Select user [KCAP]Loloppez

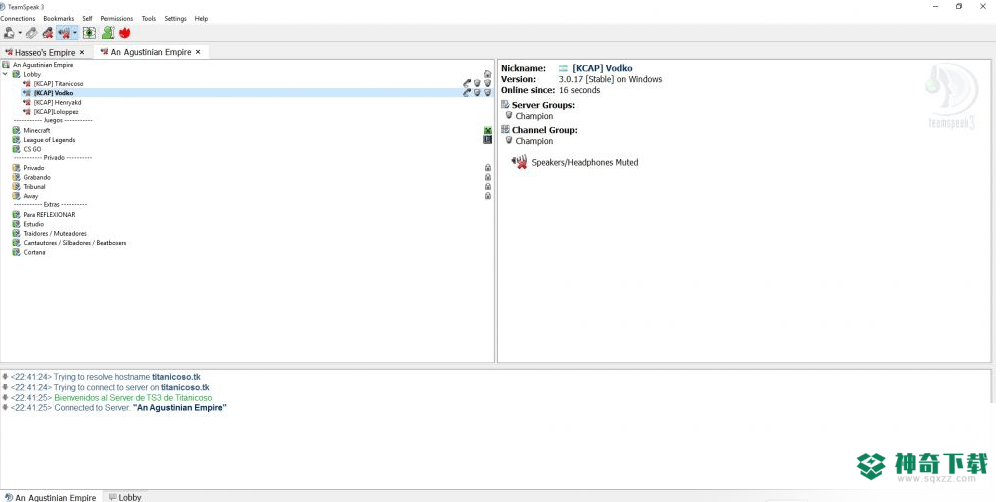coord(56,112)
